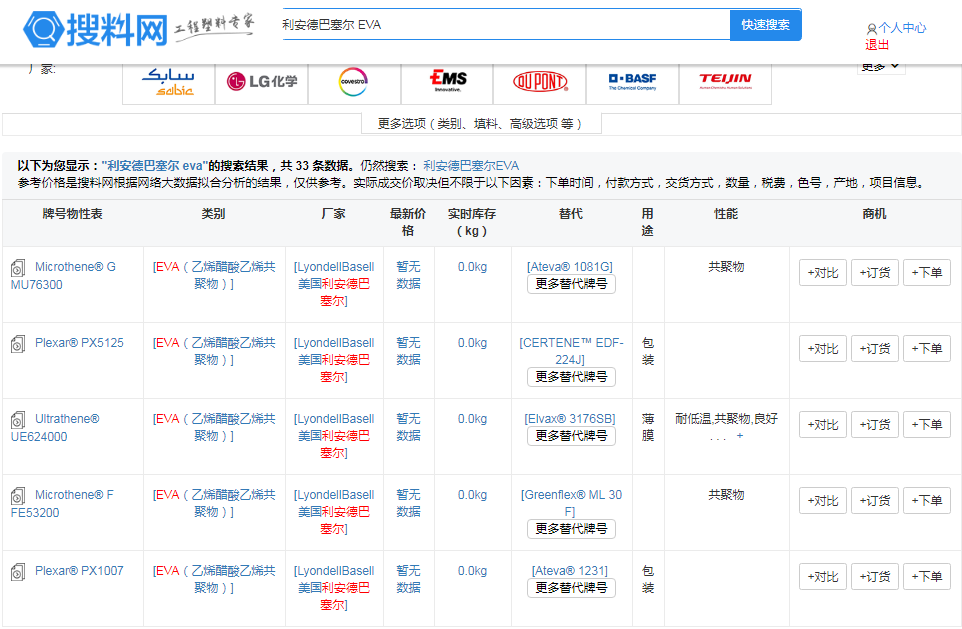Open the 更多 manufacturers dropdown
Screen dimensions: 962x629
point(880,67)
